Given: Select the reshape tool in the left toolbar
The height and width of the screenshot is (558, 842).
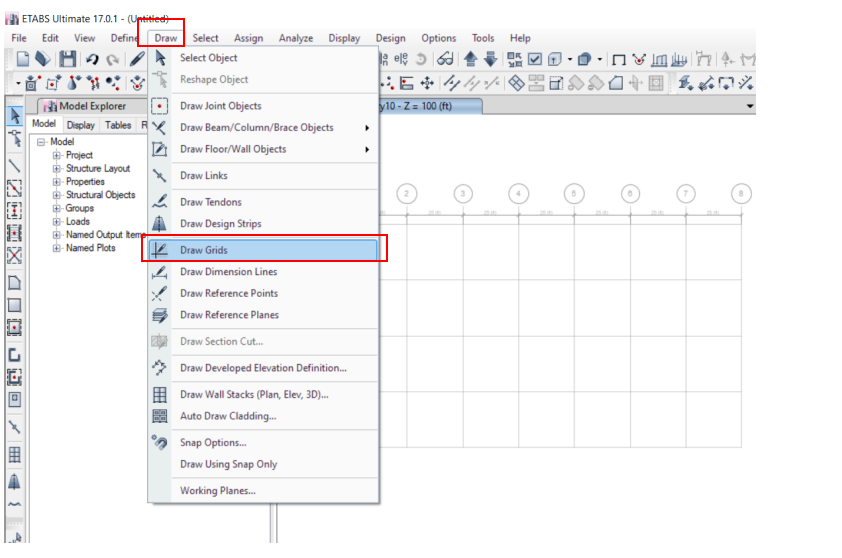Looking at the screenshot, I should point(15,139).
